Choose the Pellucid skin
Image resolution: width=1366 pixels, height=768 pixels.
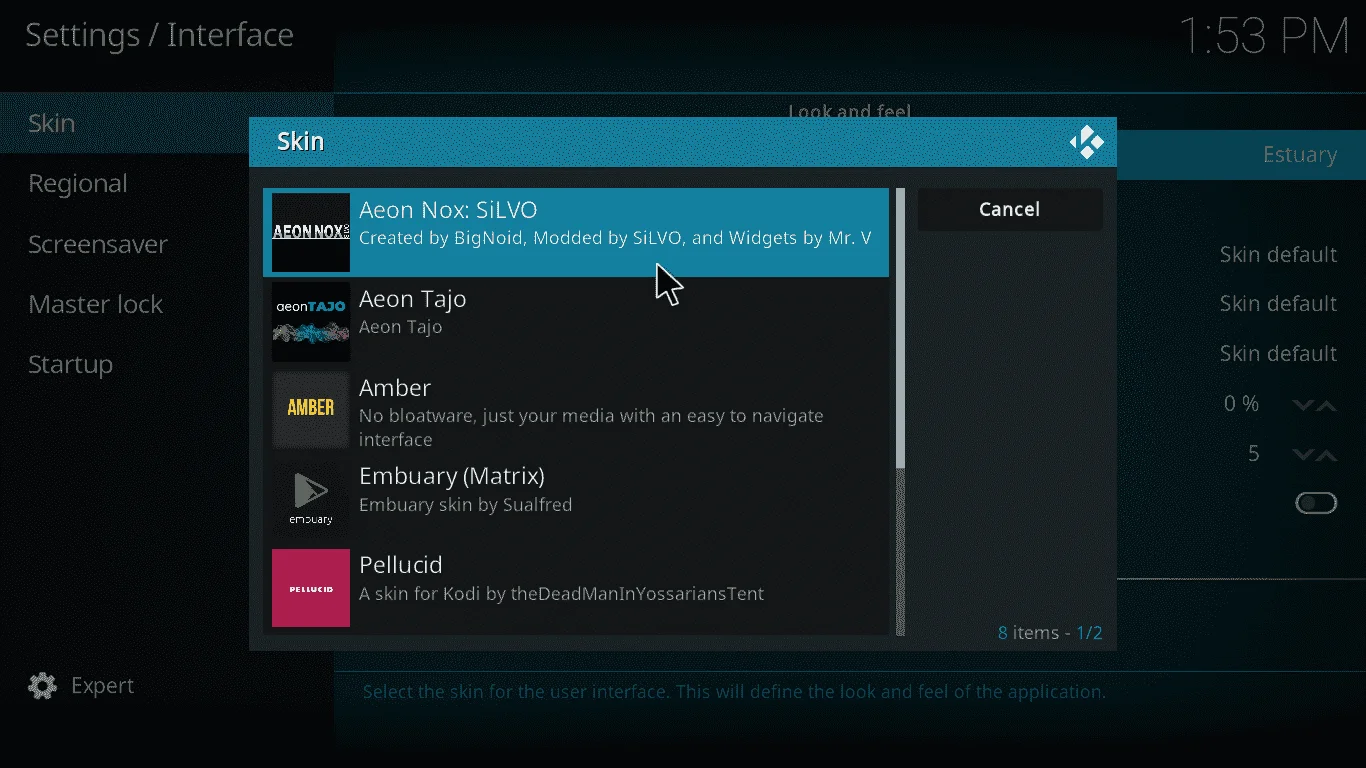point(576,587)
